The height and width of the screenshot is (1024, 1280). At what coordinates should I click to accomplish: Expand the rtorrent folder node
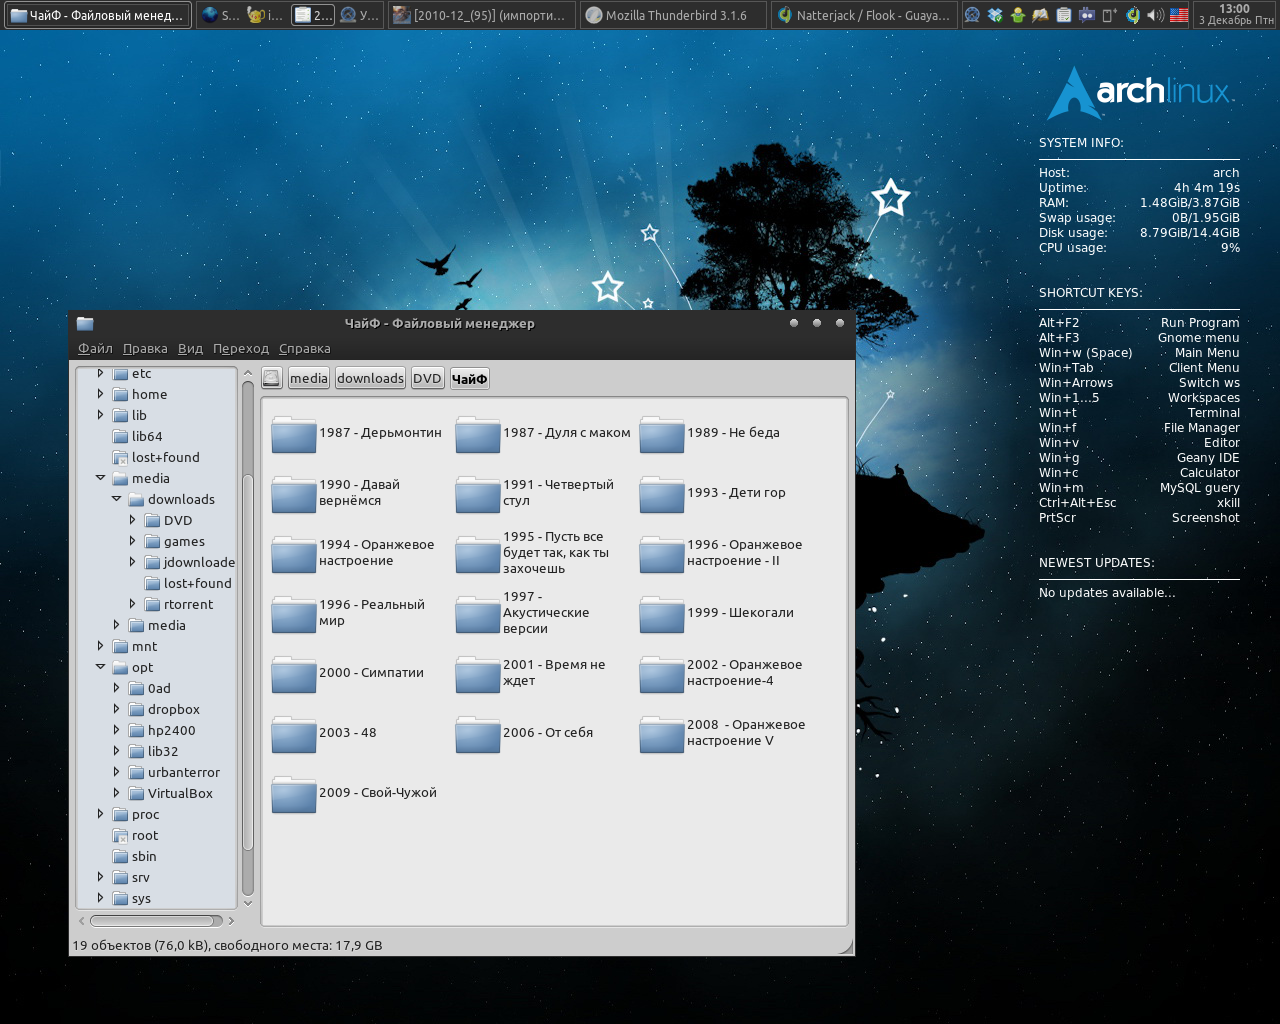point(132,604)
